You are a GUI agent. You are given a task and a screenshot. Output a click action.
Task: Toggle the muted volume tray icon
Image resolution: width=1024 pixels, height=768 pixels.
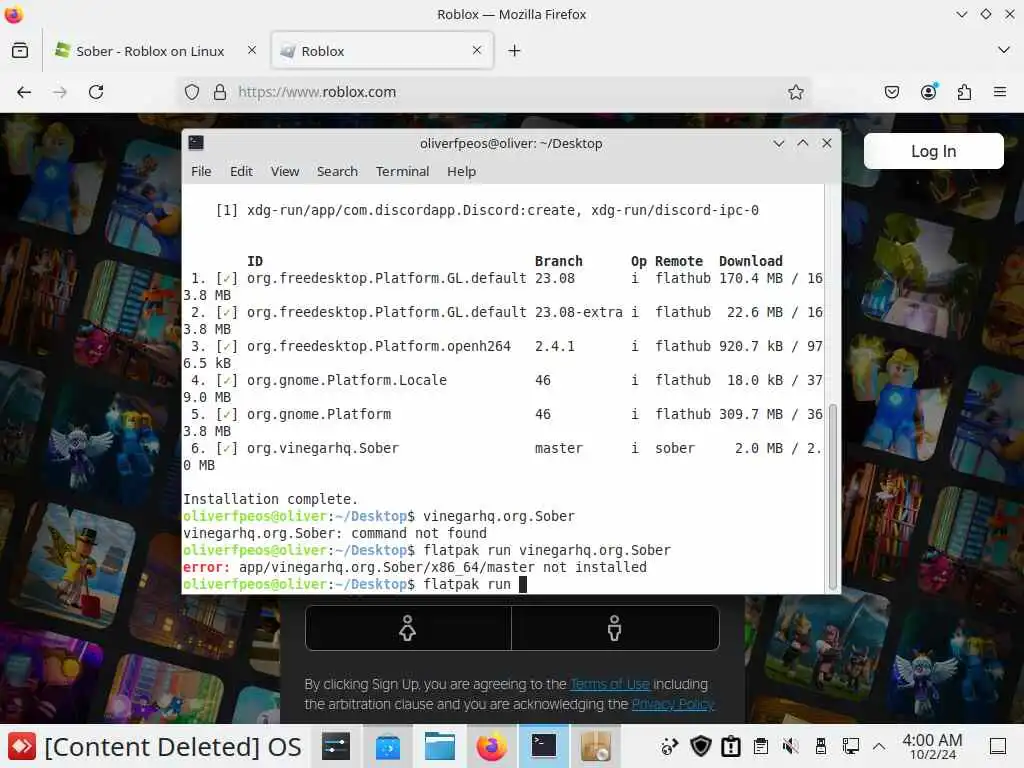tap(791, 746)
